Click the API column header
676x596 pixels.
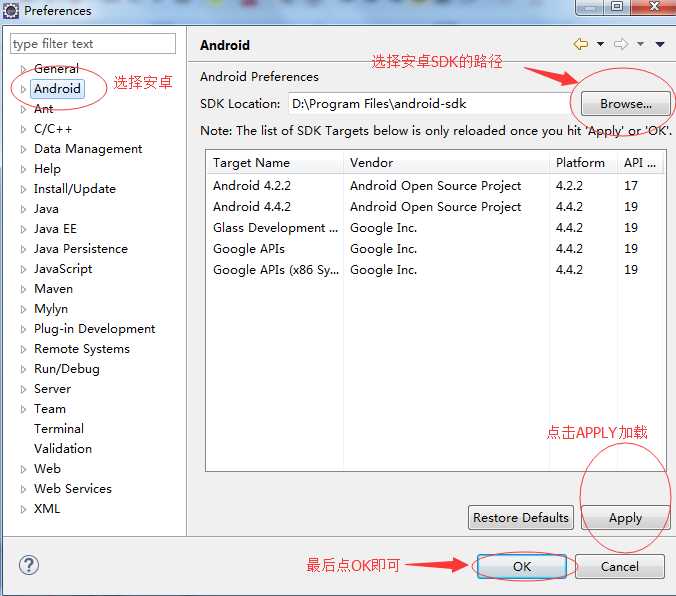[642, 163]
